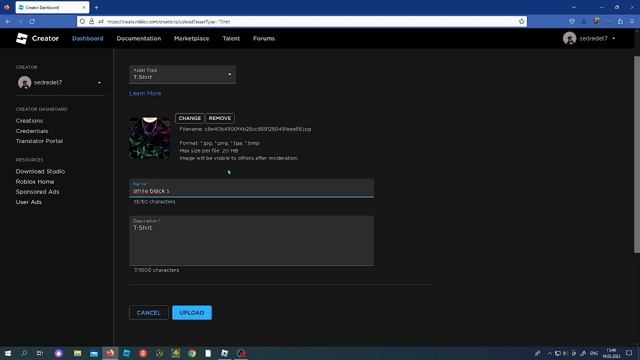Open the browser hamburger menu

[x=632, y=21]
